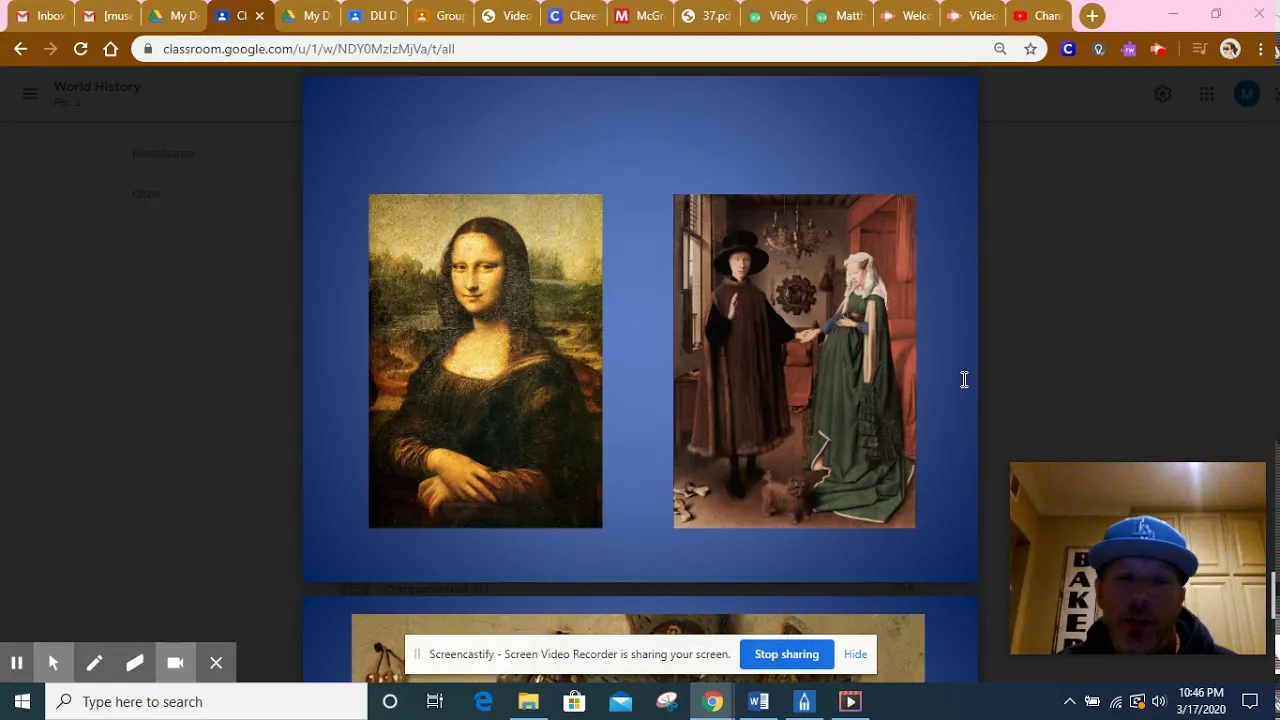Open Cortana circle icon on taskbar
Screen dimensions: 1280x720
pyautogui.click(x=390, y=702)
